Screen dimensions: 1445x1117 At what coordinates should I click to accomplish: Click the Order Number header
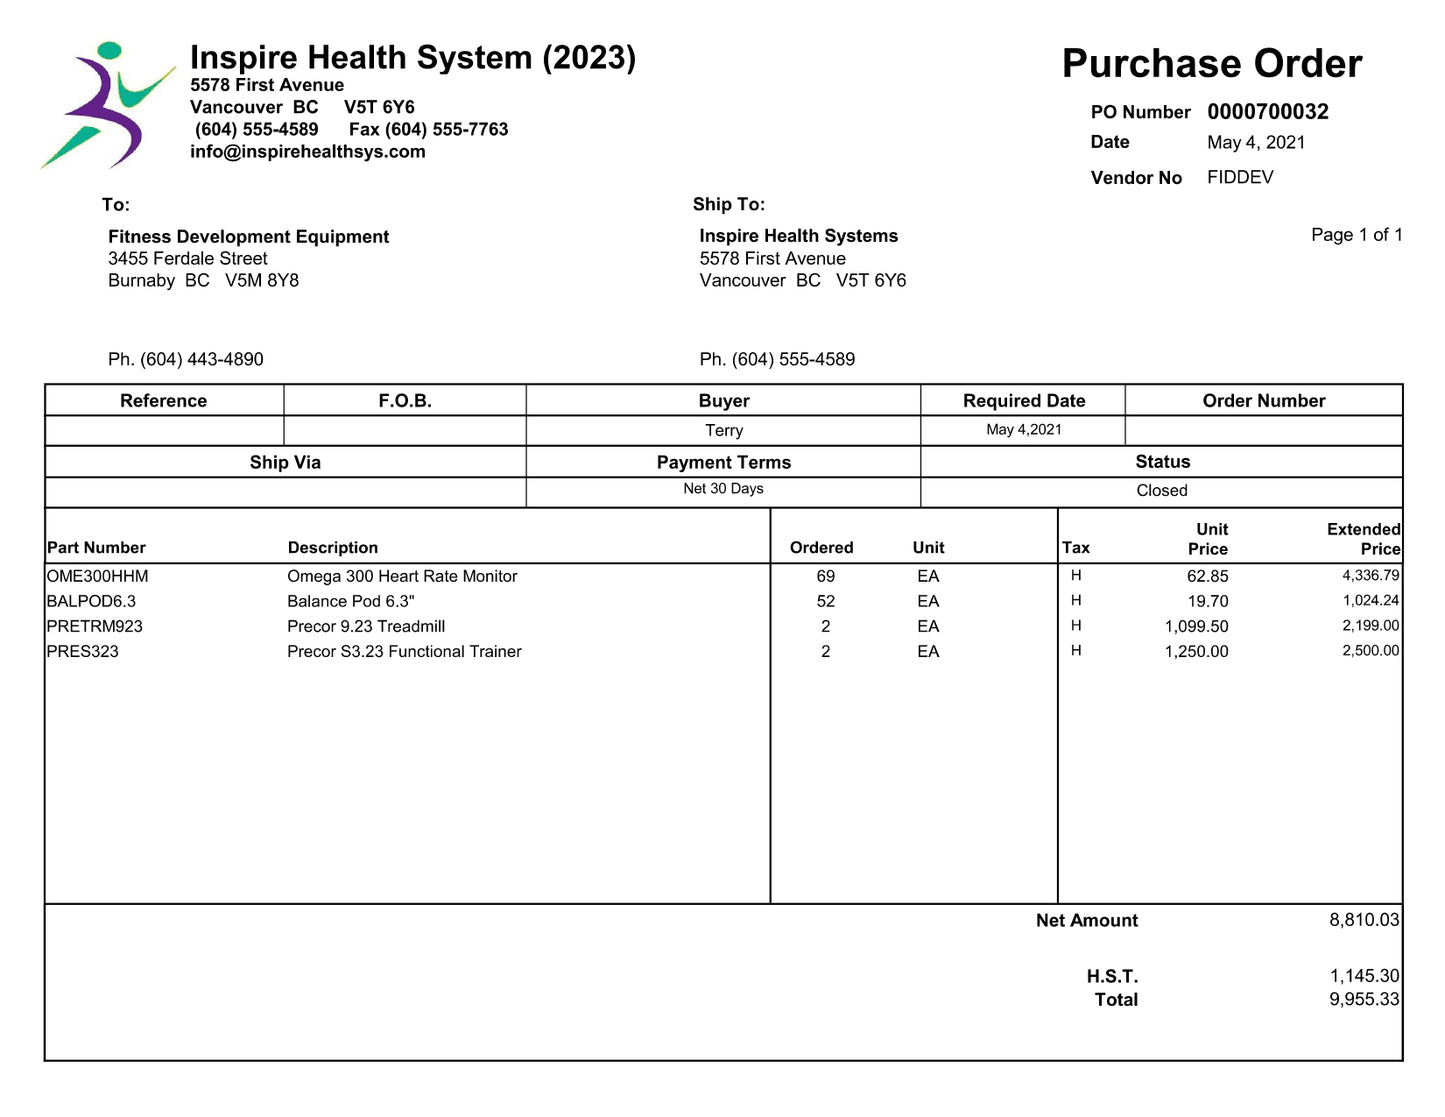pyautogui.click(x=1264, y=401)
